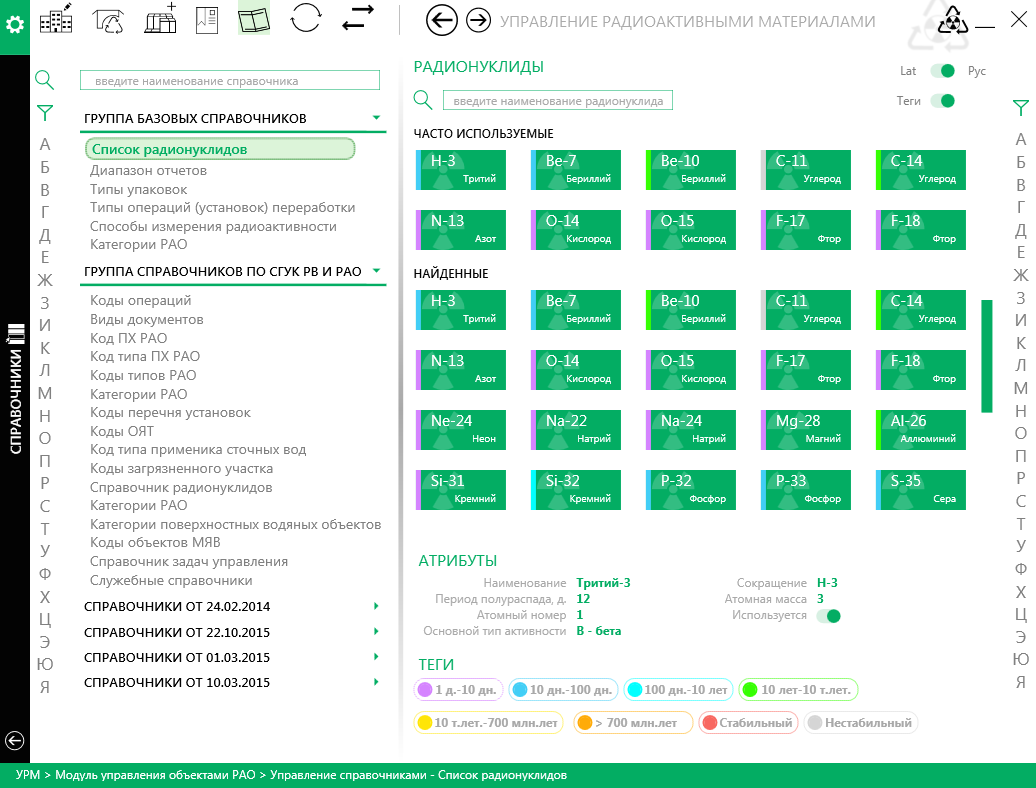Open Коды объектов МЯВ reference

pyautogui.click(x=155, y=542)
